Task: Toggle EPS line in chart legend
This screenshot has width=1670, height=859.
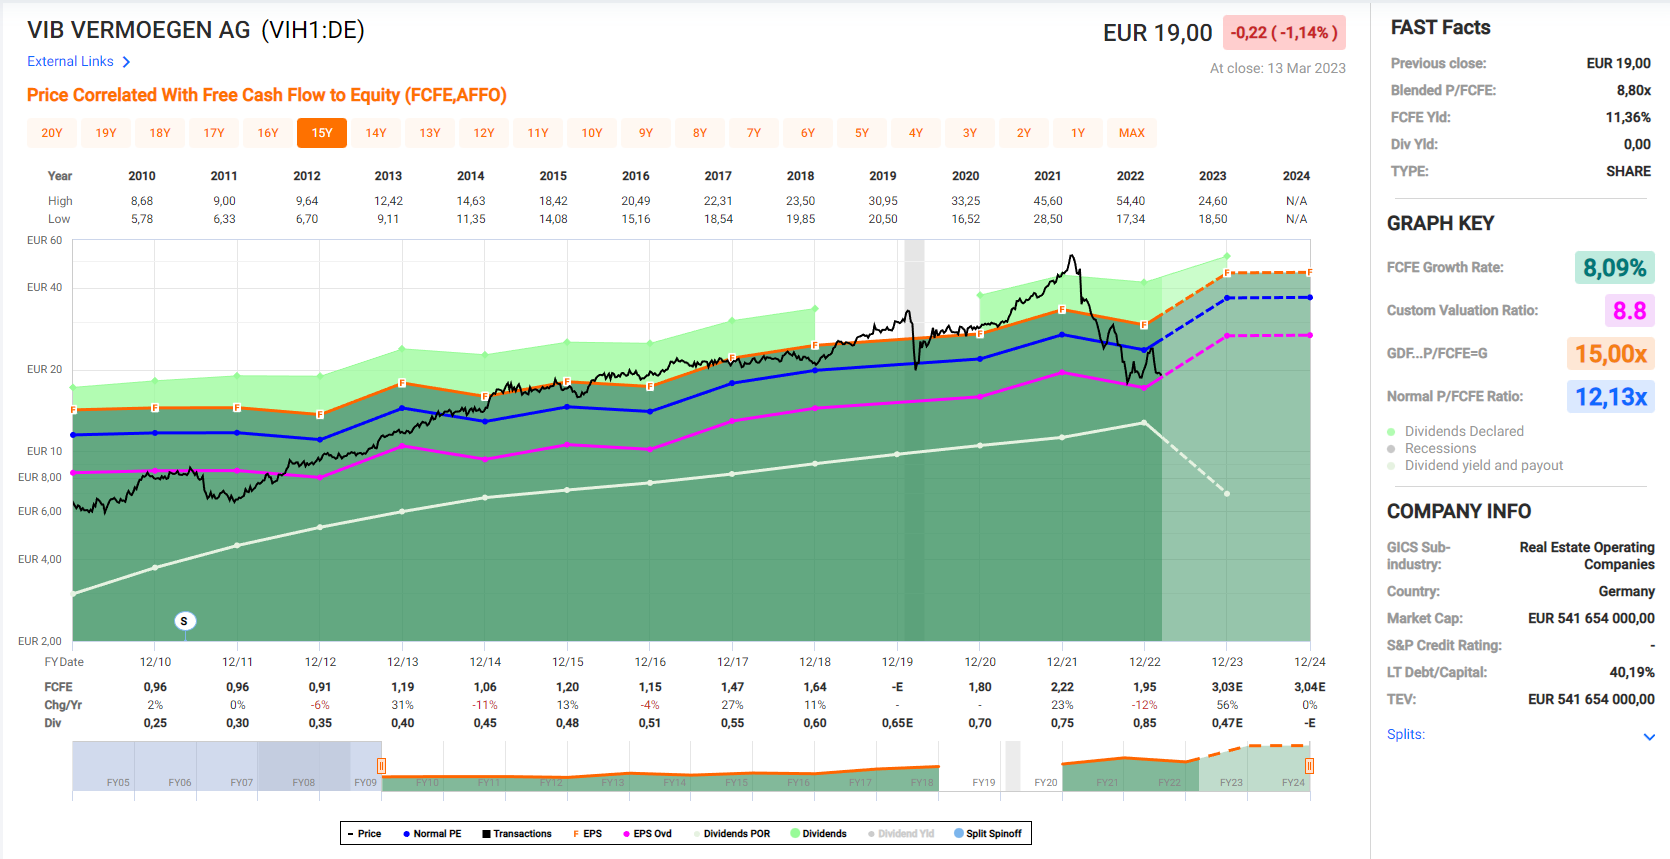Action: [x=587, y=834]
